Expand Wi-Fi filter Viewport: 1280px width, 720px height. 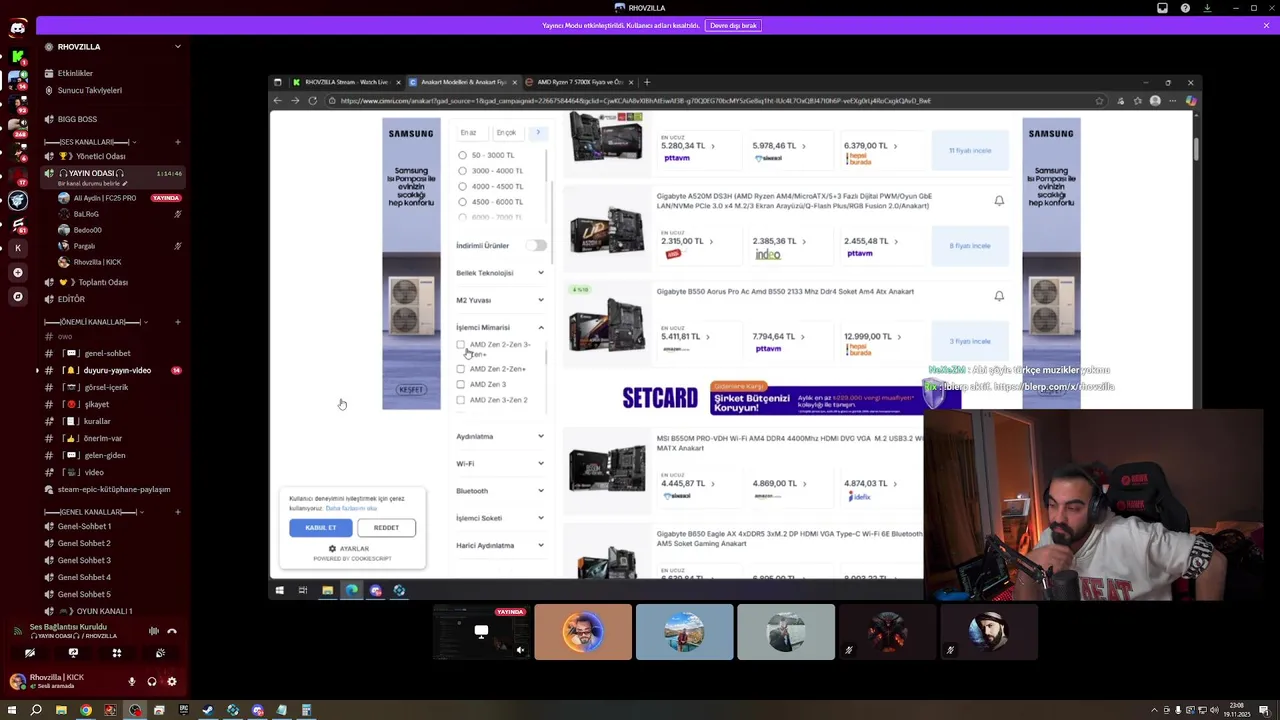pyautogui.click(x=500, y=464)
